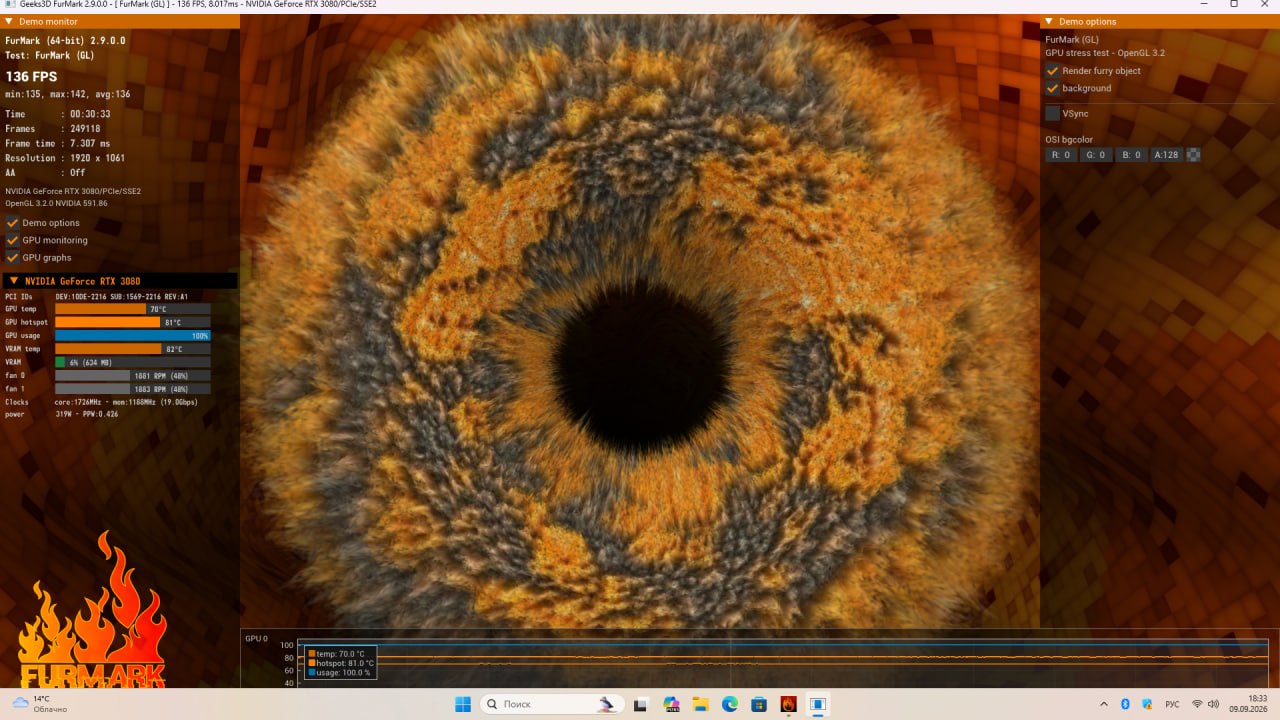Uncheck the GPU monitoring checkbox
Image resolution: width=1280 pixels, height=720 pixels.
tap(13, 240)
